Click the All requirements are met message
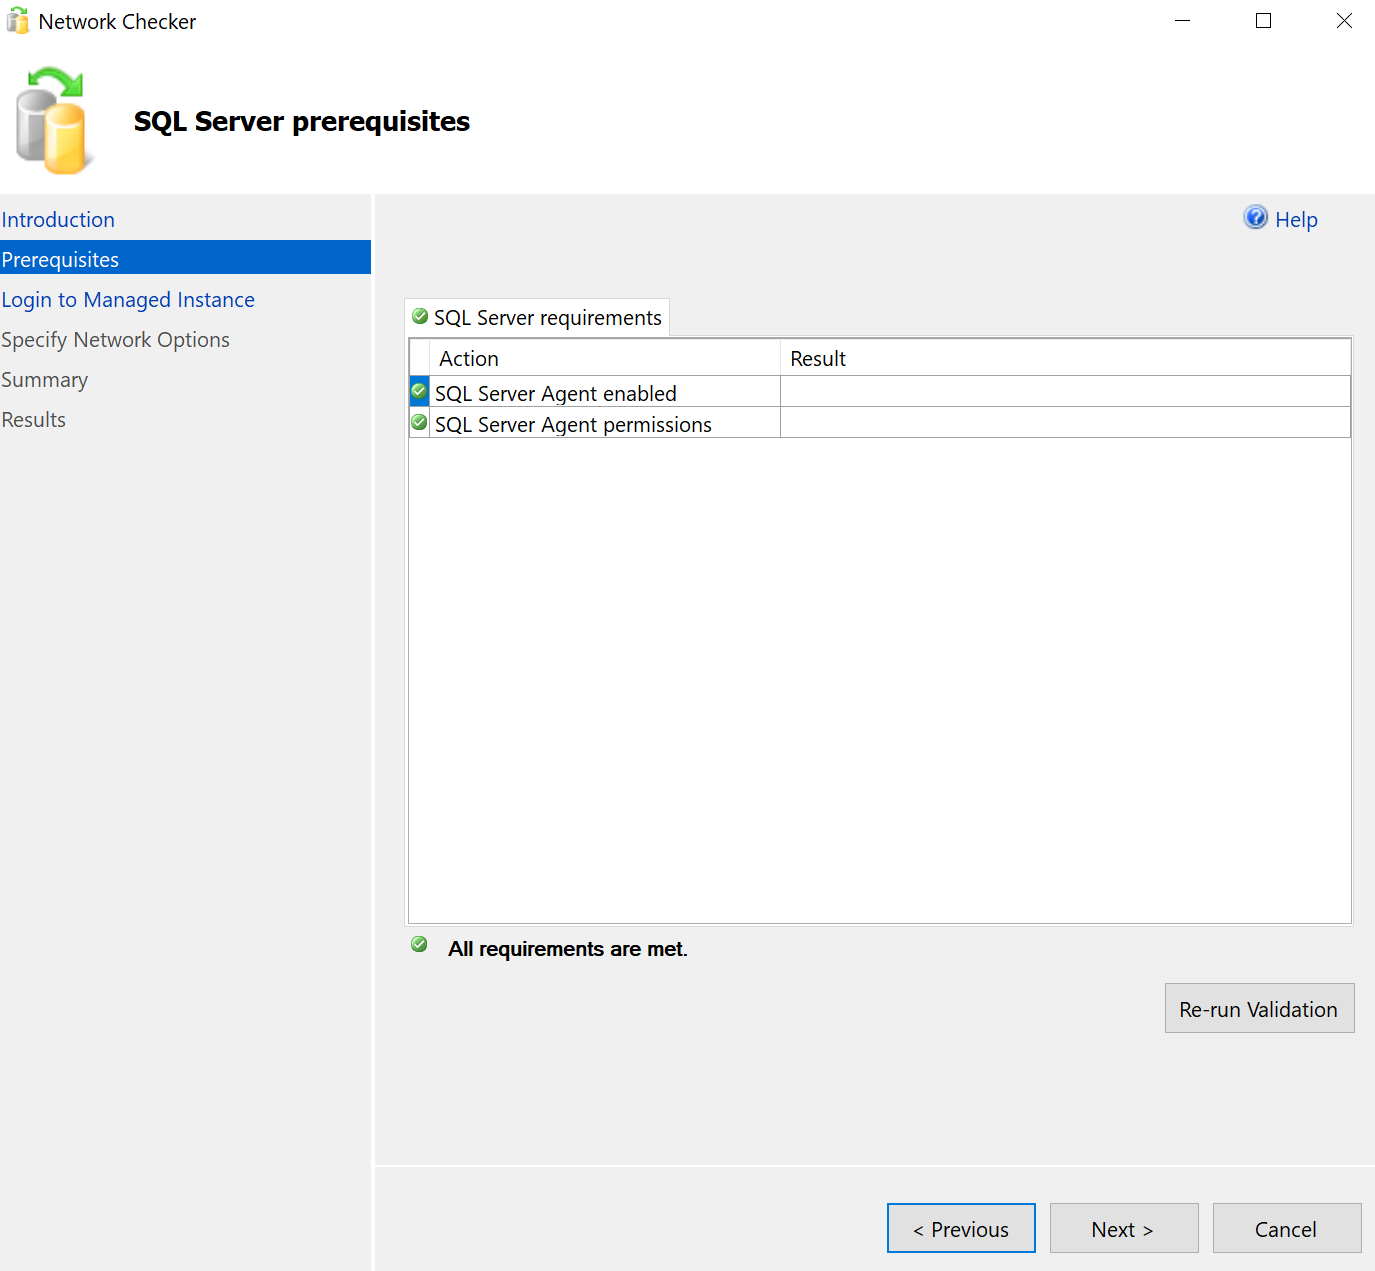 568,949
